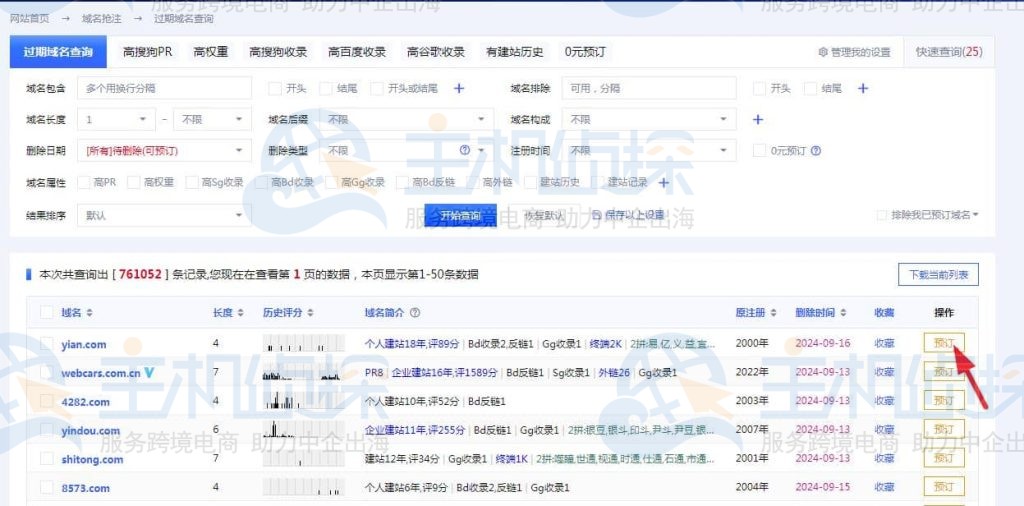Expand the arrow after 排除我已预订域名
The width and height of the screenshot is (1024, 506).
[x=976, y=215]
